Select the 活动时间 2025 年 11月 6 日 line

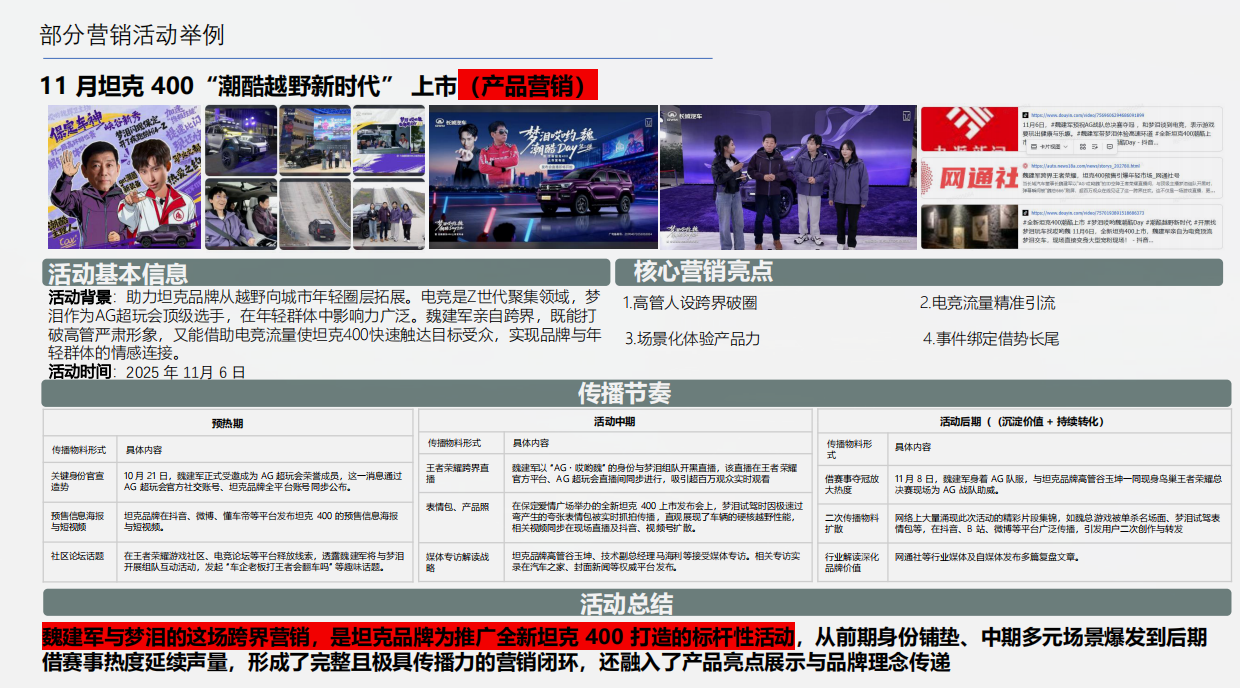(x=147, y=372)
